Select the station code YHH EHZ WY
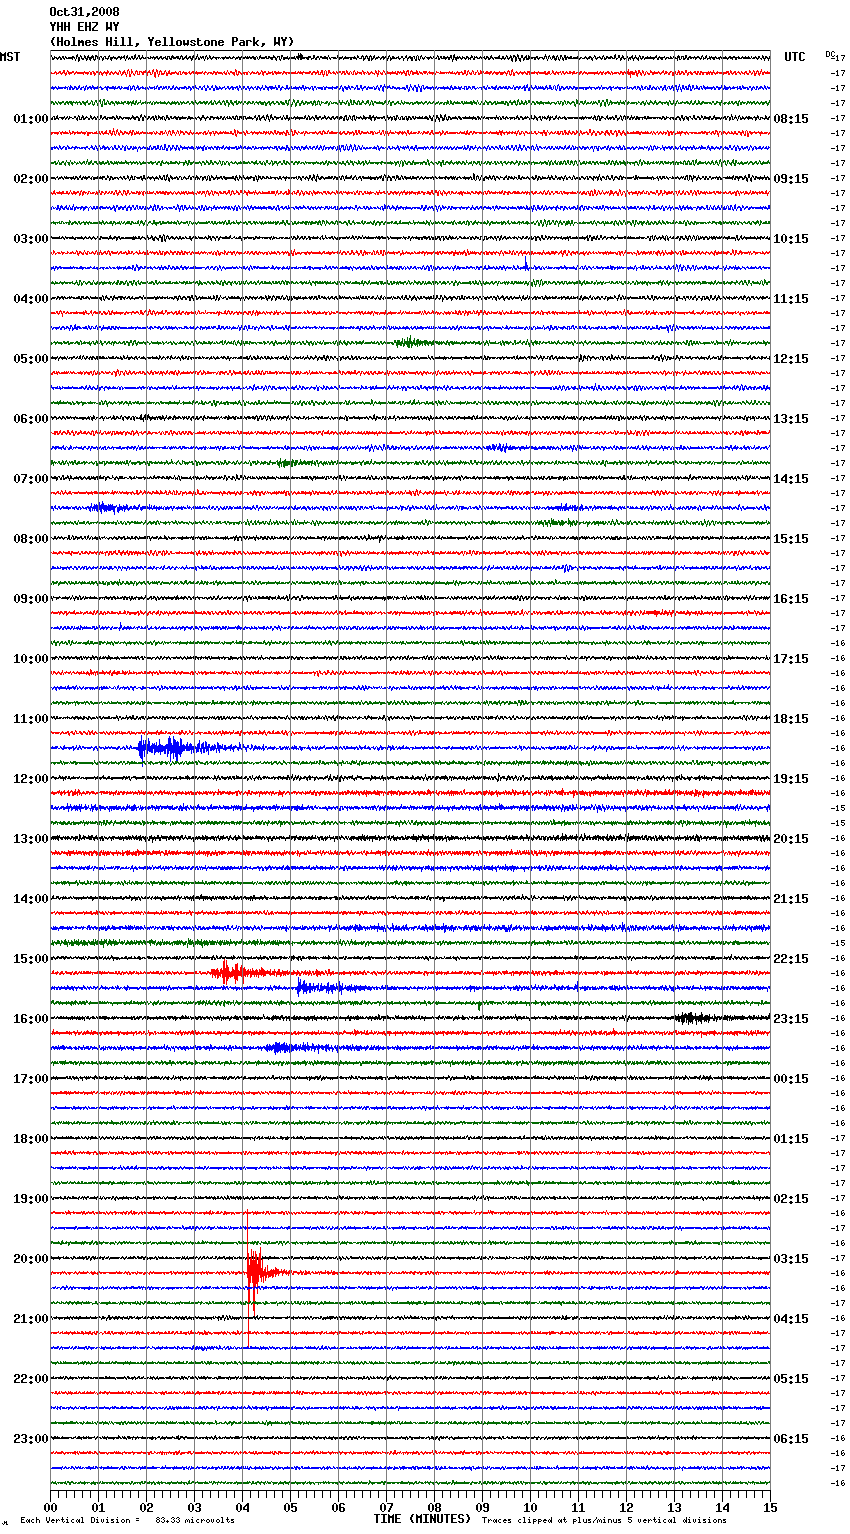 coord(84,27)
